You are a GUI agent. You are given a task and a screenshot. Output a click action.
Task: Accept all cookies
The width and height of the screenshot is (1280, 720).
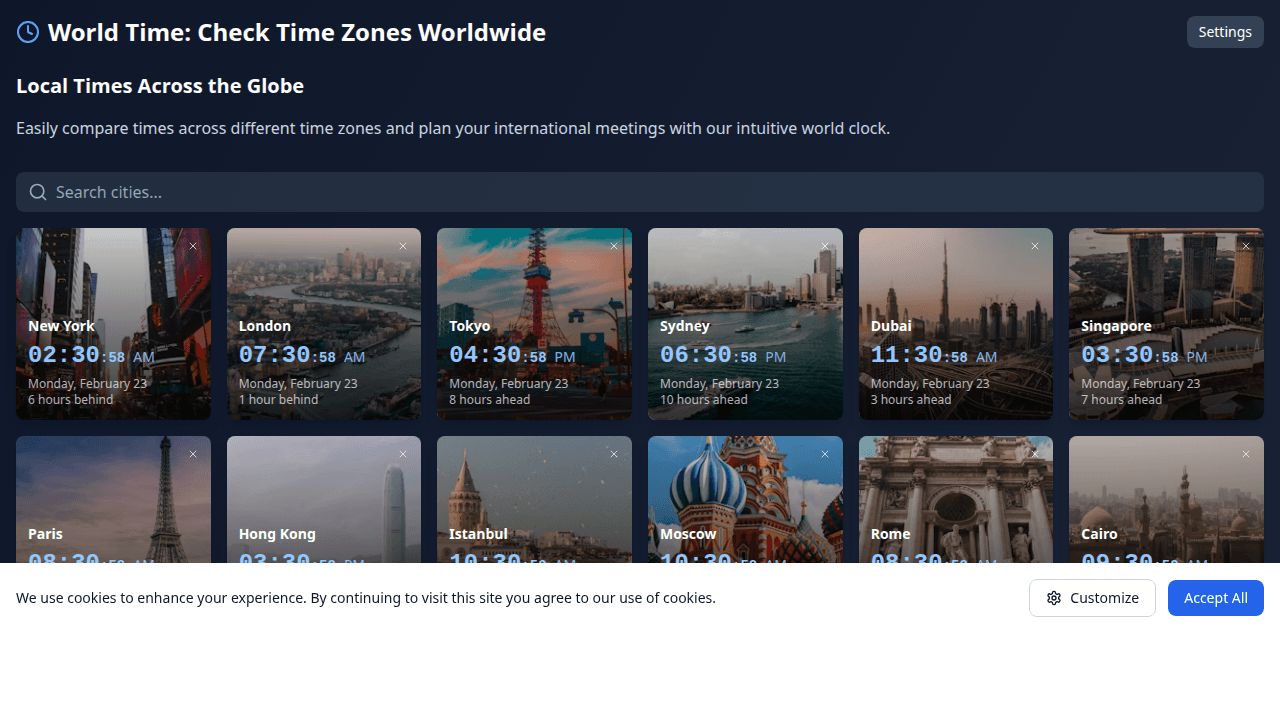1215,597
